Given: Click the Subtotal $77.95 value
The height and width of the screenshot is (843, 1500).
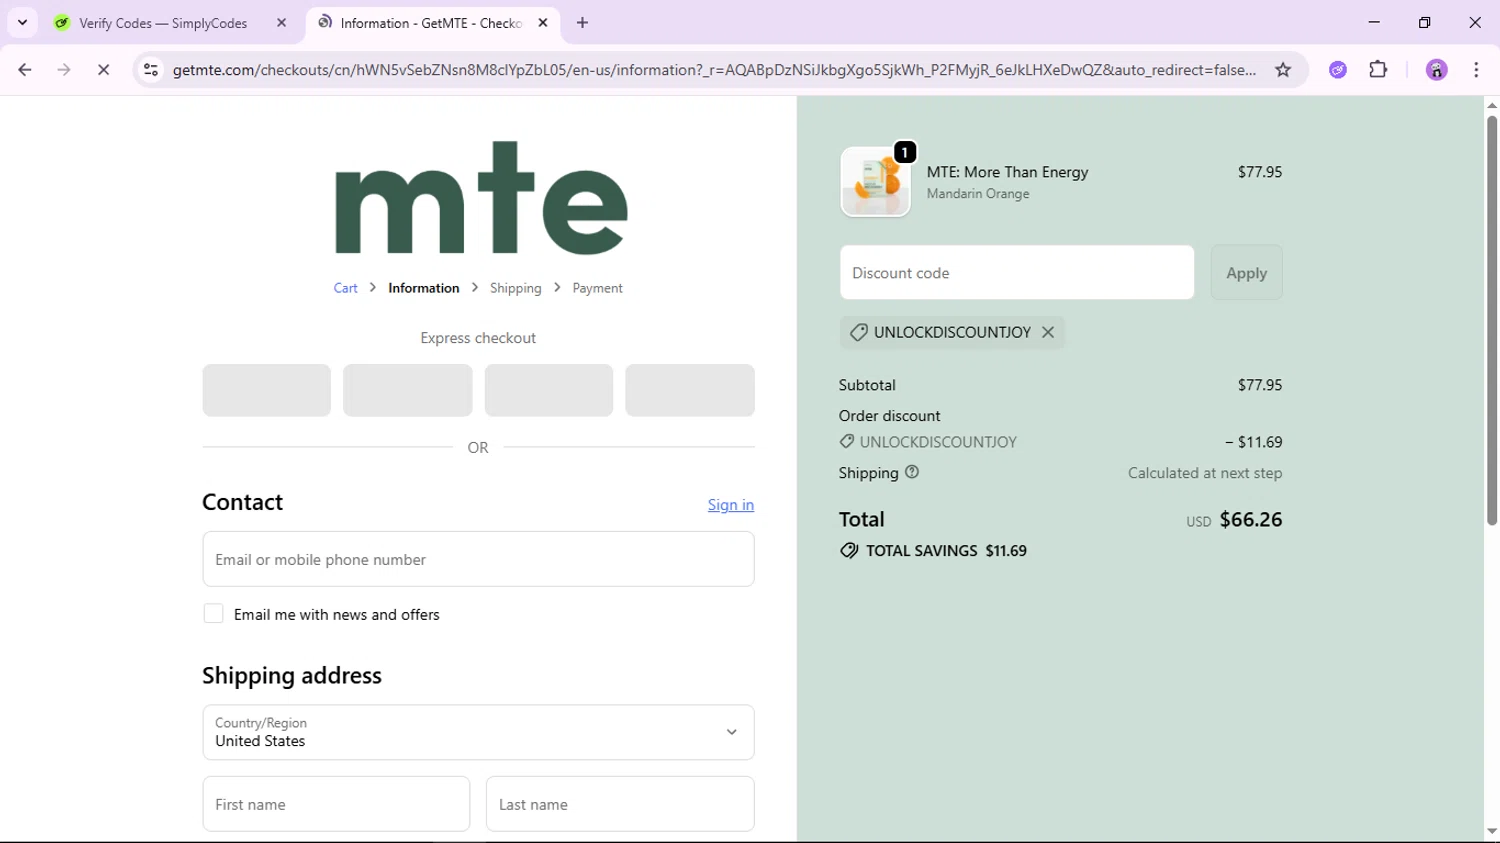Looking at the screenshot, I should pyautogui.click(x=1260, y=385).
